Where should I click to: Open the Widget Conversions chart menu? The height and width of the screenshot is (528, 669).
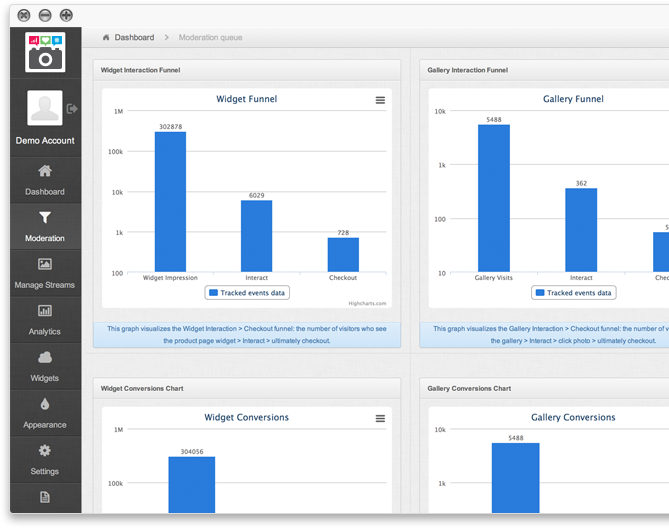(380, 418)
